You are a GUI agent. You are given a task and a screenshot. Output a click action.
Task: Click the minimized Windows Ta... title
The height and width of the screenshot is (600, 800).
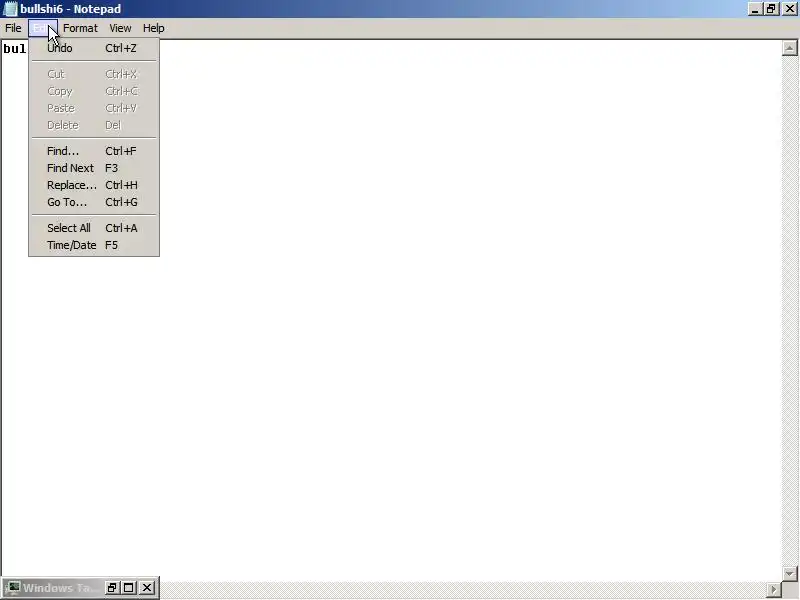[60, 588]
